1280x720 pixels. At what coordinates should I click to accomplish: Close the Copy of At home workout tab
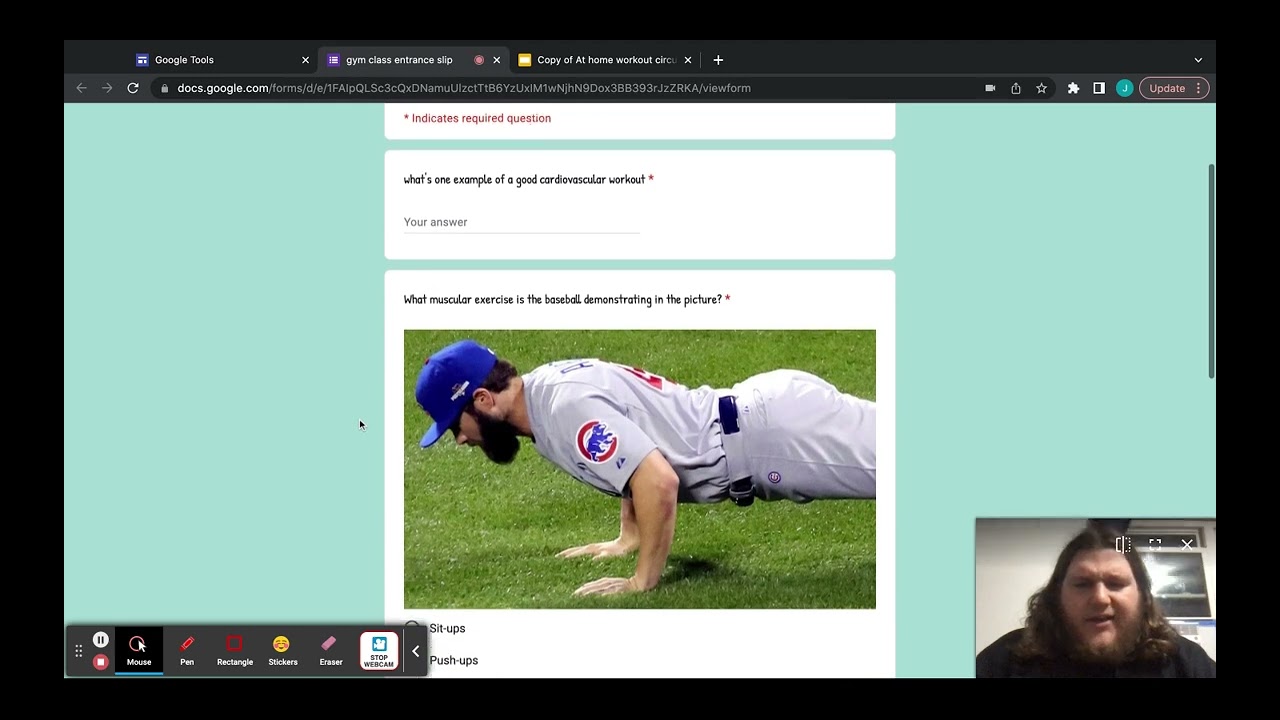pos(688,60)
